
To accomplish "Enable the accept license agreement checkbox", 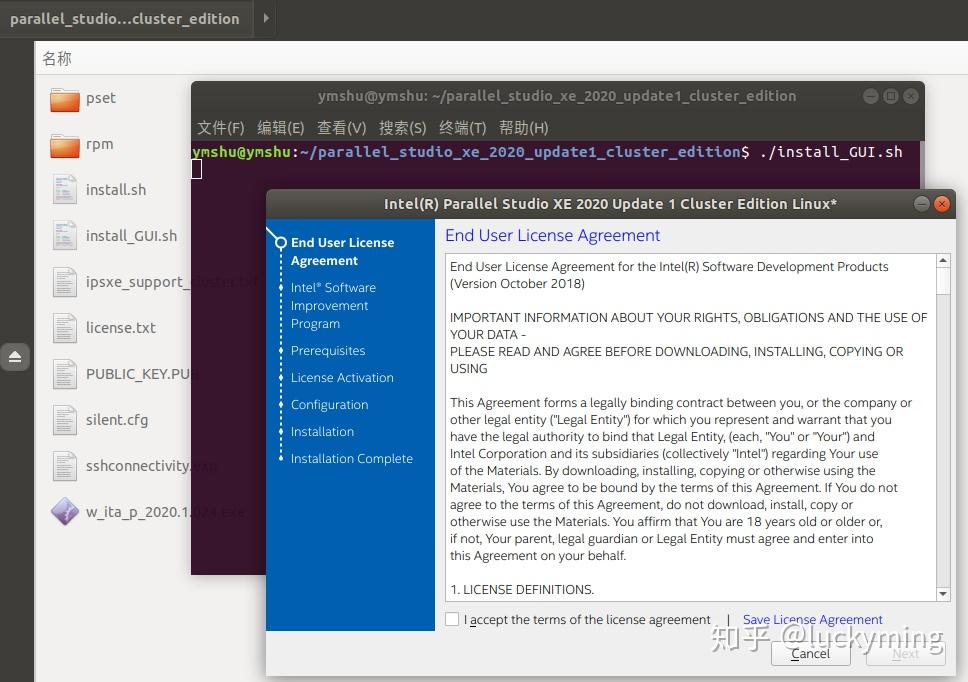I will pos(452,619).
